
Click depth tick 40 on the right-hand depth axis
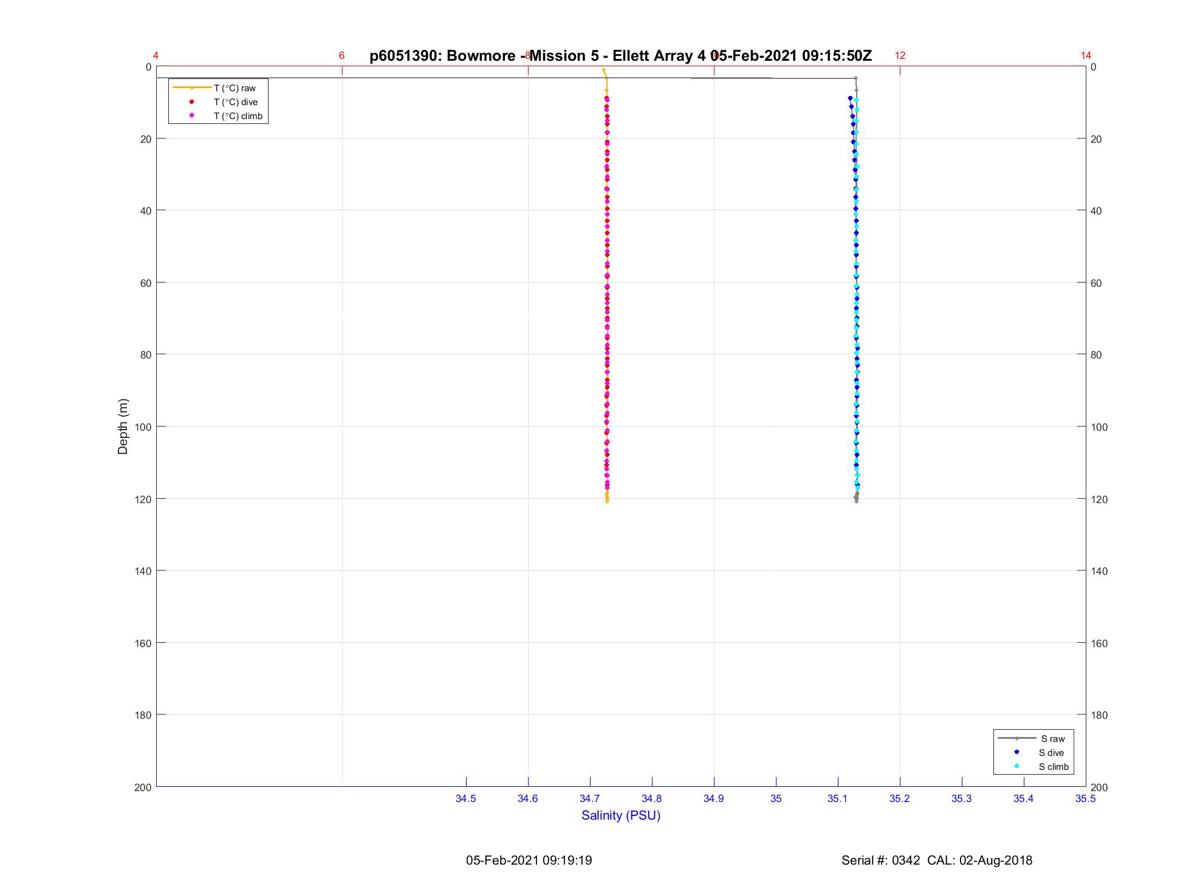1096,211
